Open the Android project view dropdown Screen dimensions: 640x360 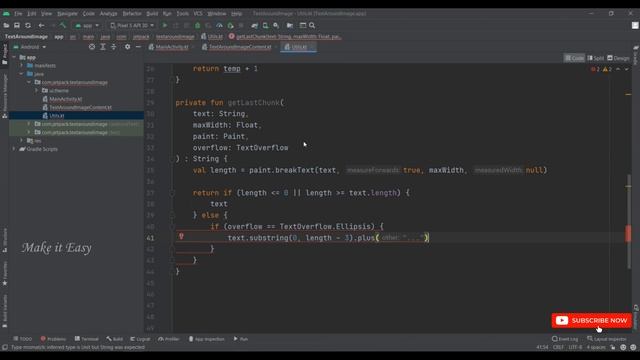click(x=29, y=47)
